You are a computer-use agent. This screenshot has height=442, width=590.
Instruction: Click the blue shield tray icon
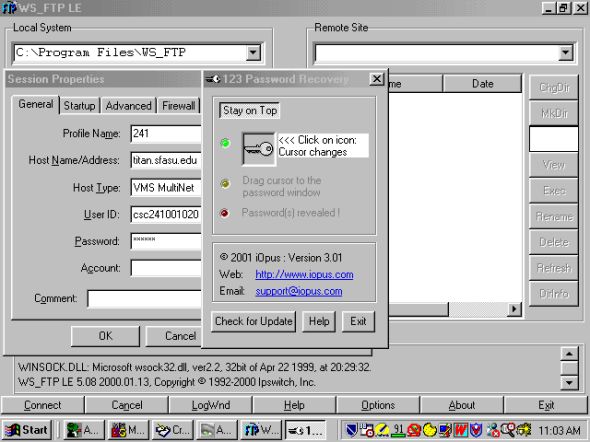pyautogui.click(x=351, y=430)
